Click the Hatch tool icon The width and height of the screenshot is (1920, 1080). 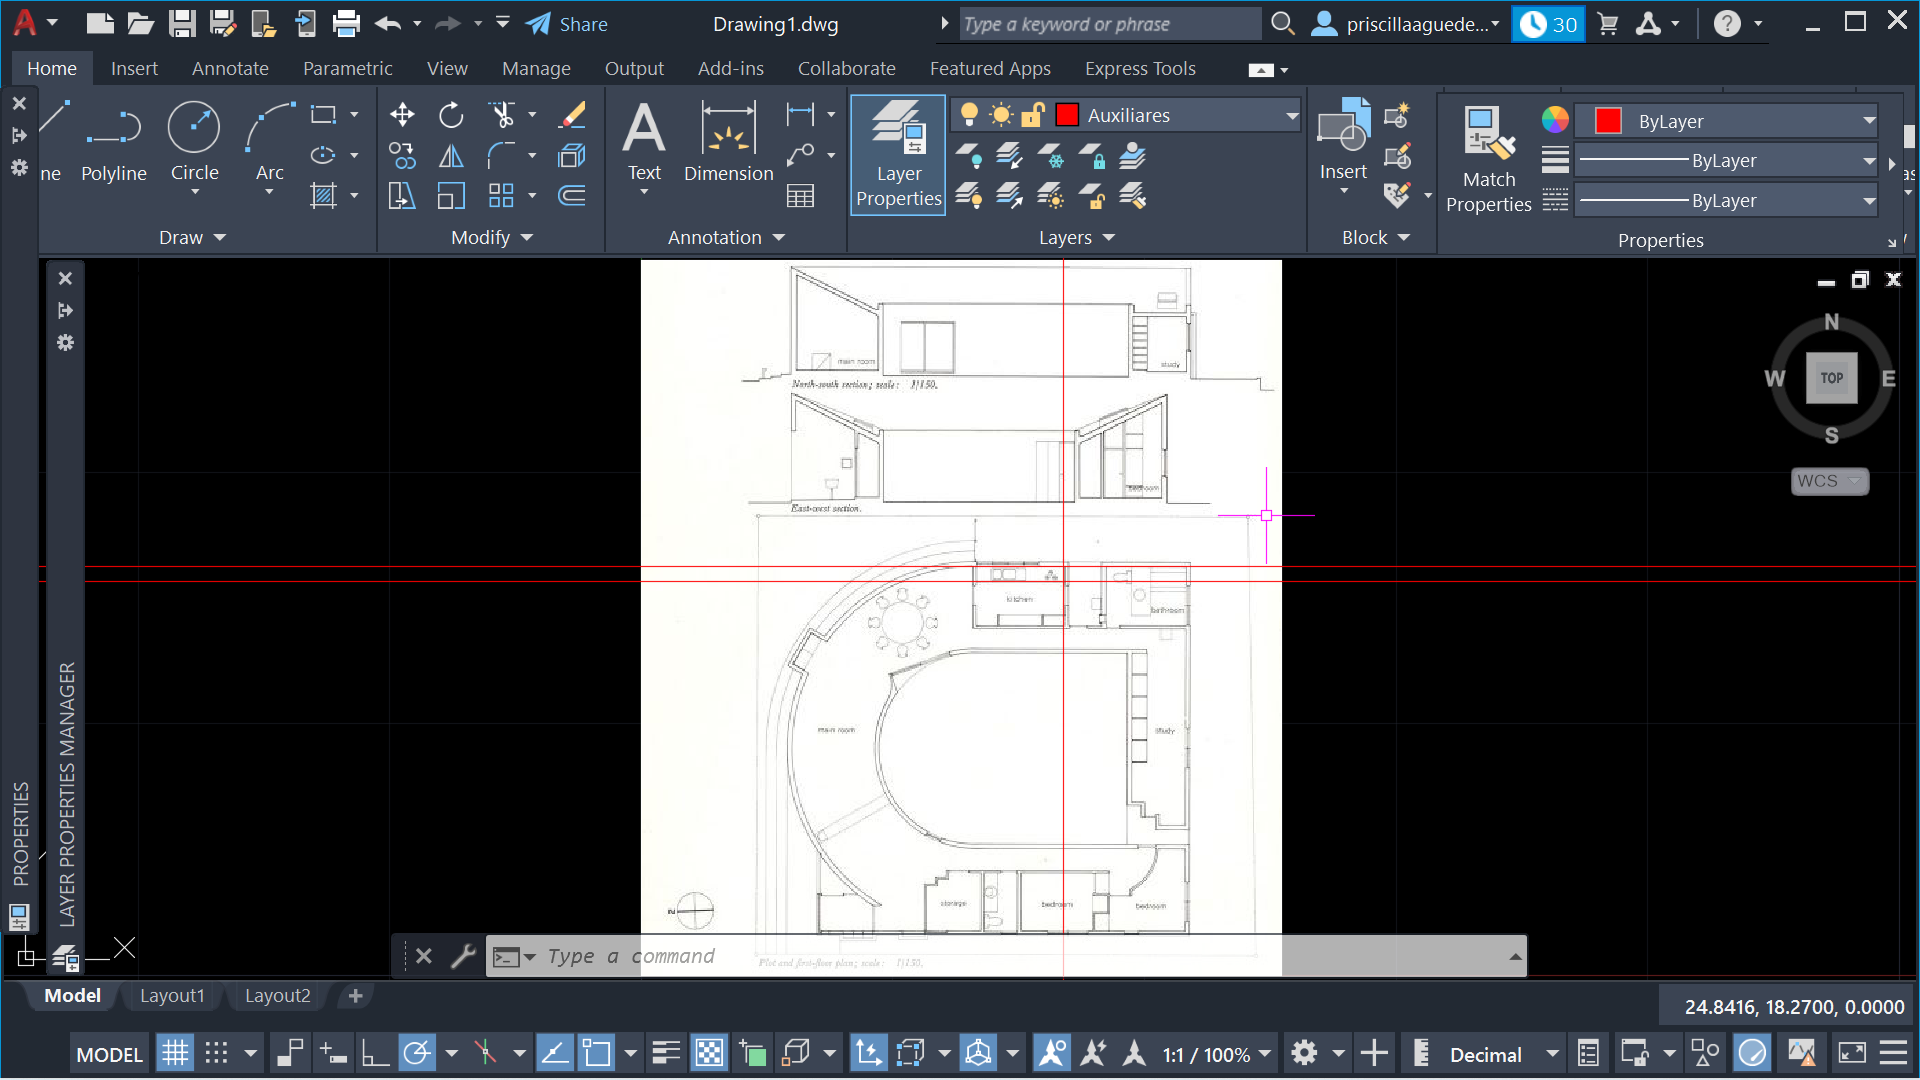pos(323,196)
